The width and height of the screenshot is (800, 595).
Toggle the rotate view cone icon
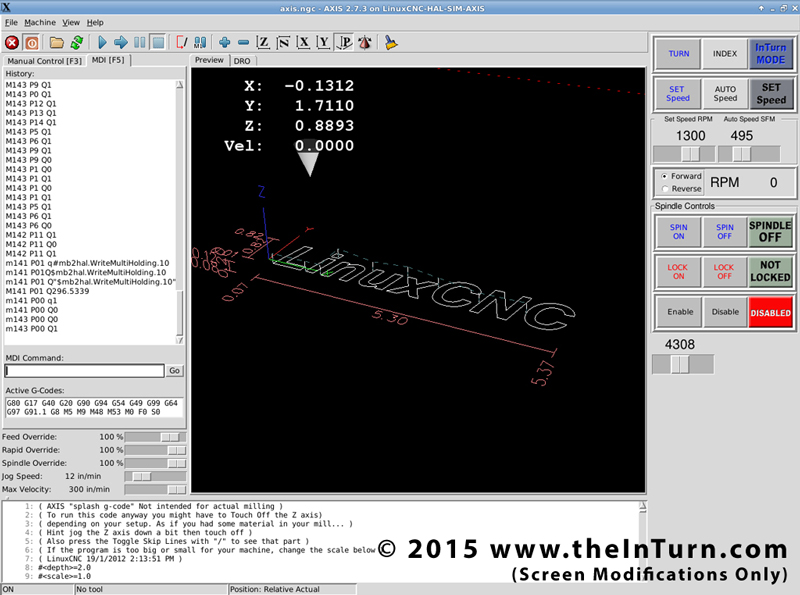(x=365, y=43)
